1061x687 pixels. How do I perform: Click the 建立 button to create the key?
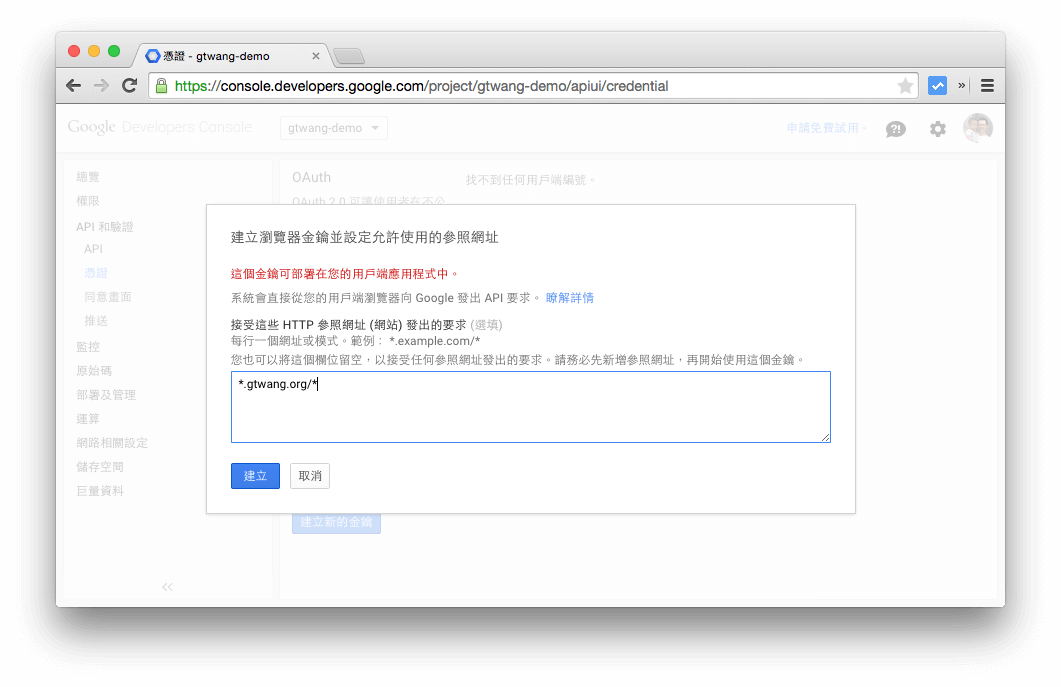click(x=255, y=476)
